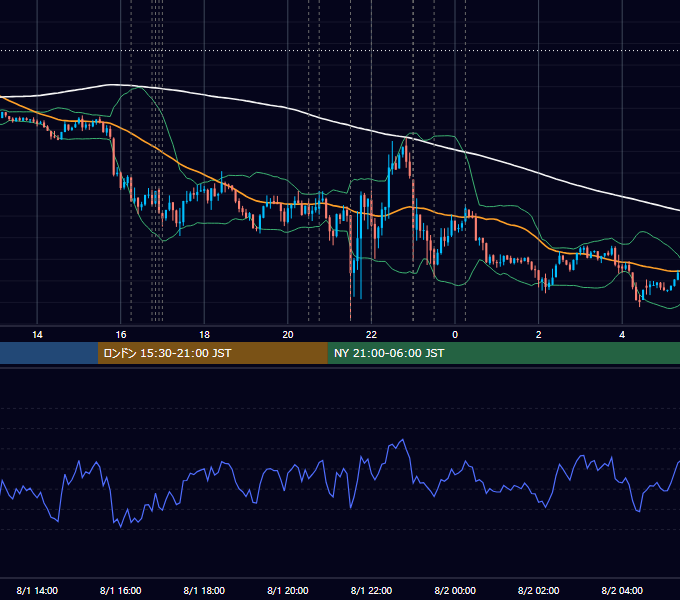680x600 pixels.
Task: Click the blue session bar before ロンドン
Action: pyautogui.click(x=49, y=353)
